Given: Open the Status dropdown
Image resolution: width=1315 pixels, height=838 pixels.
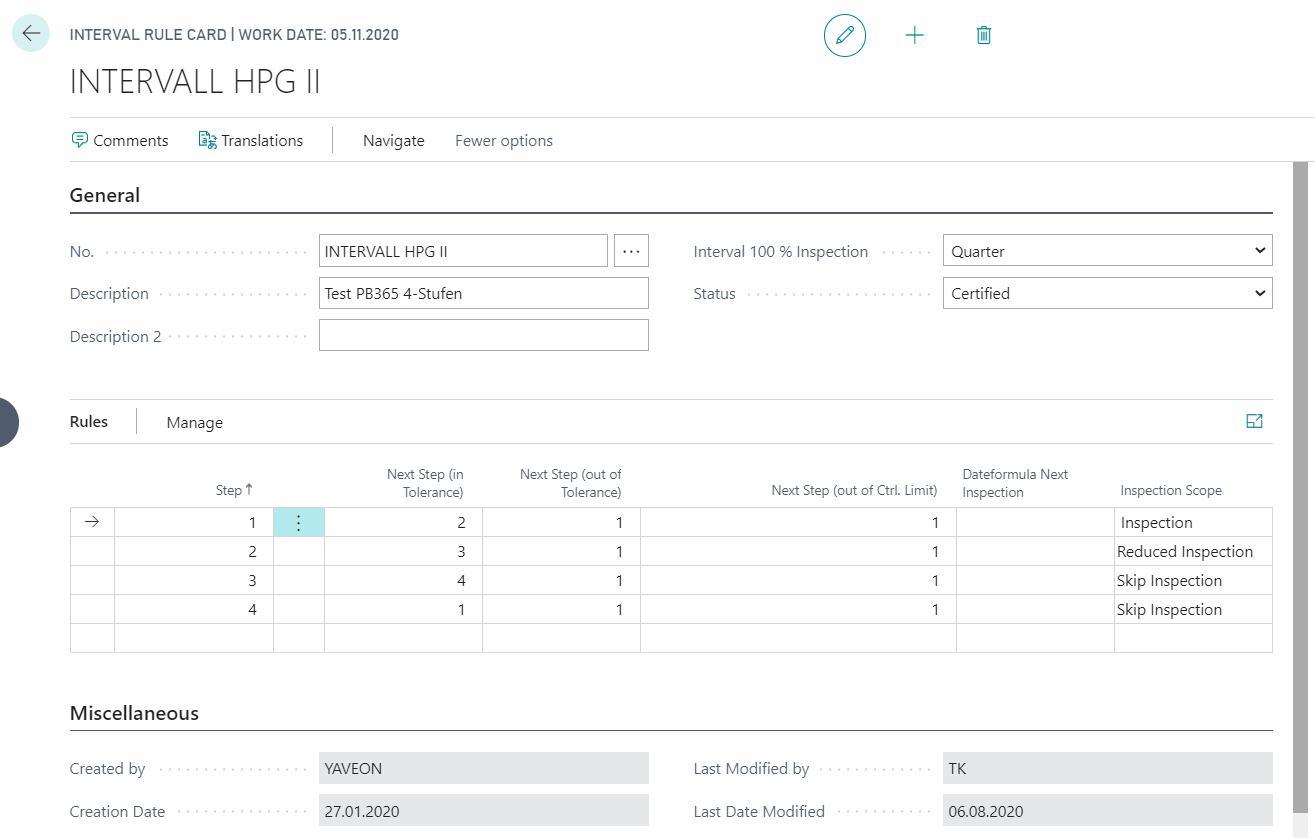Looking at the screenshot, I should pos(1108,293).
